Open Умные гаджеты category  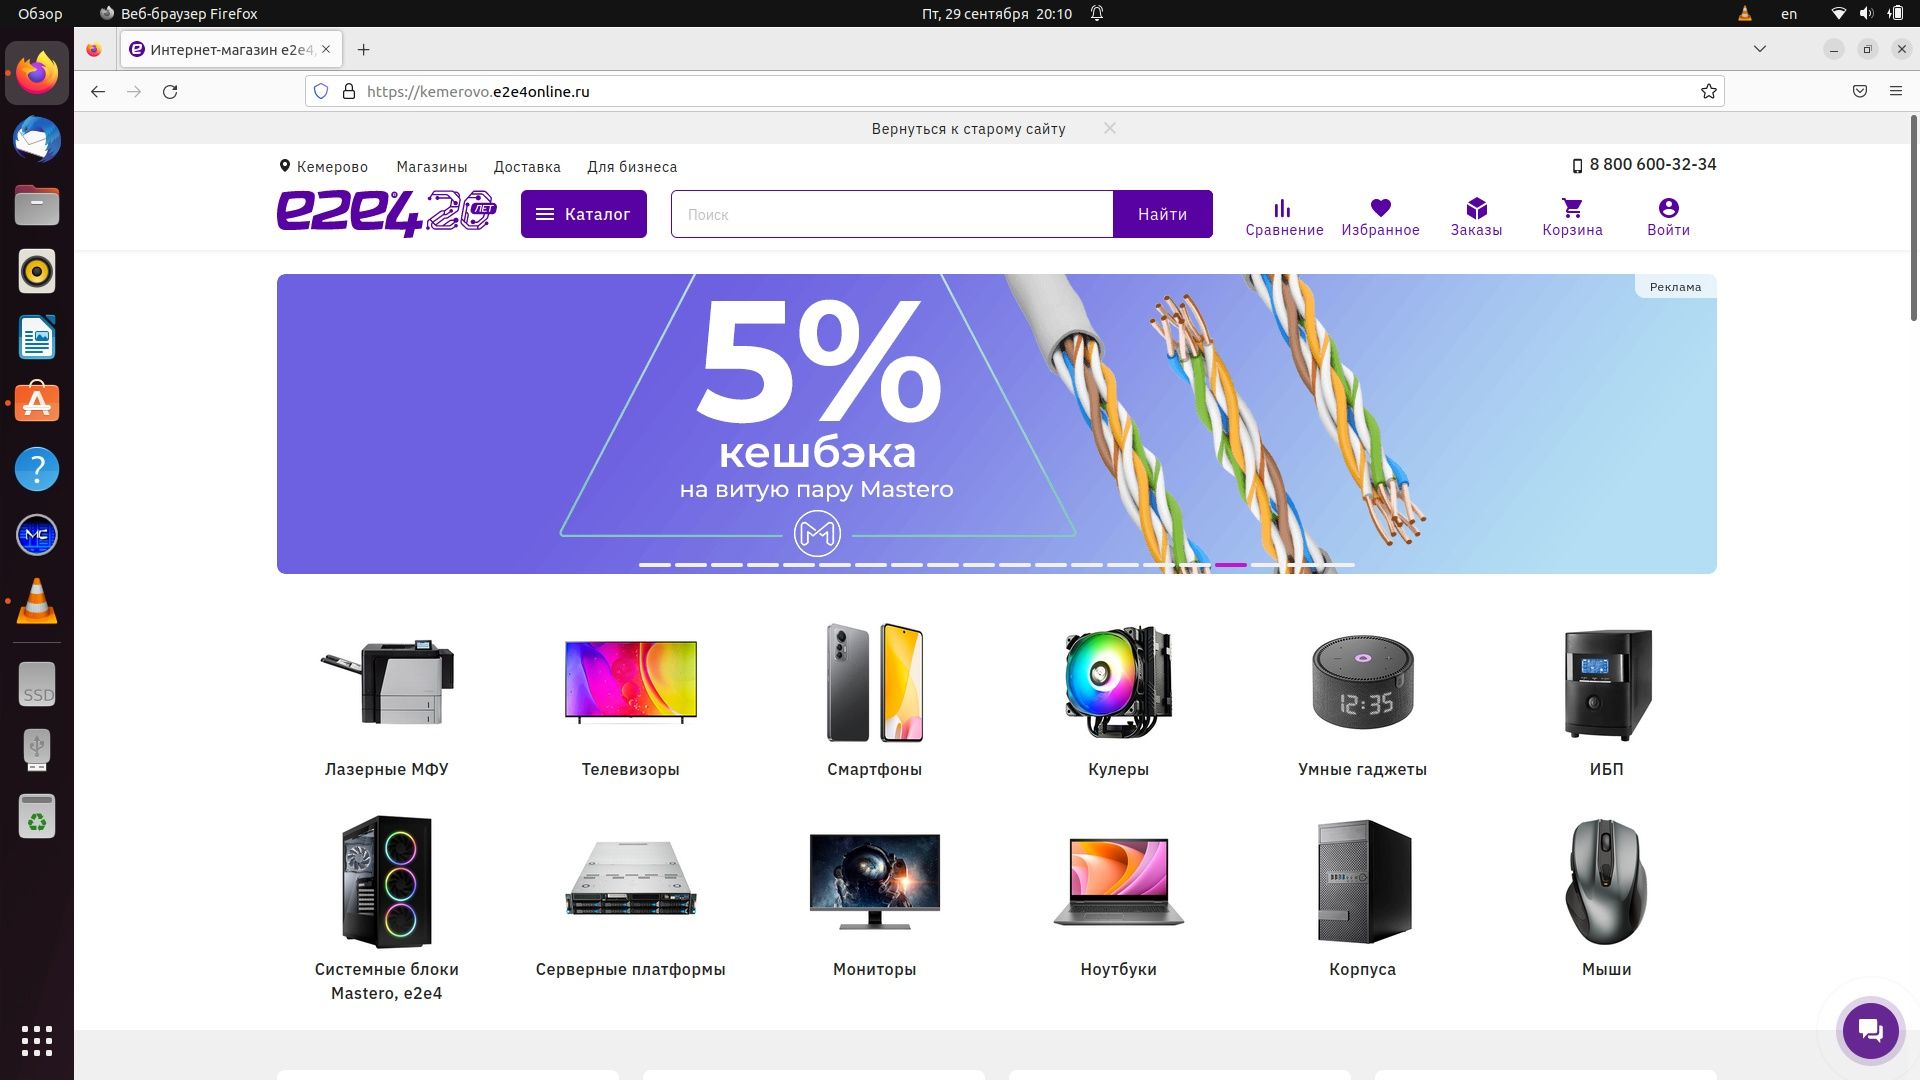(1362, 700)
